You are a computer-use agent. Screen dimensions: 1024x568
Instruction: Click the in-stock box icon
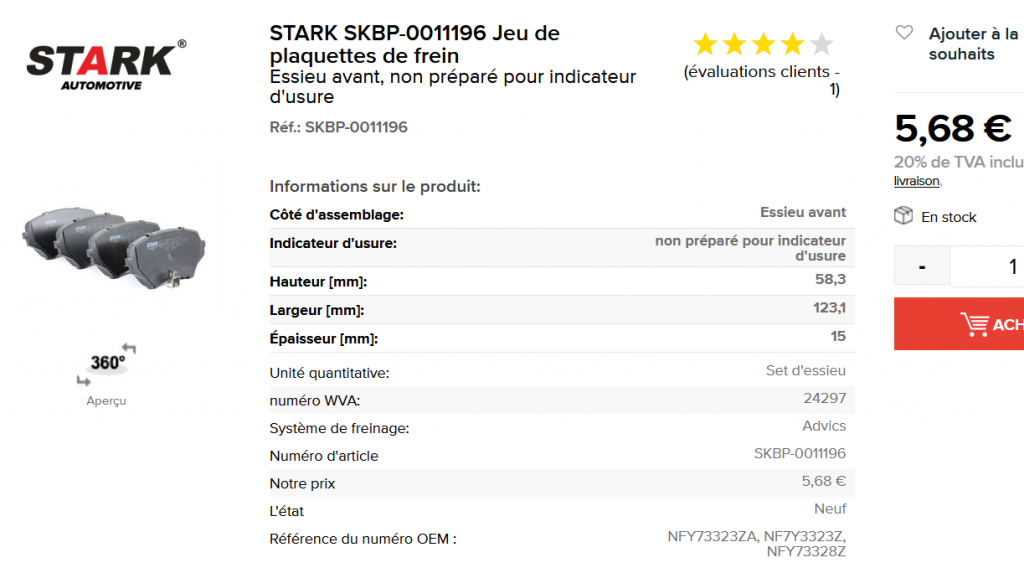tap(903, 216)
